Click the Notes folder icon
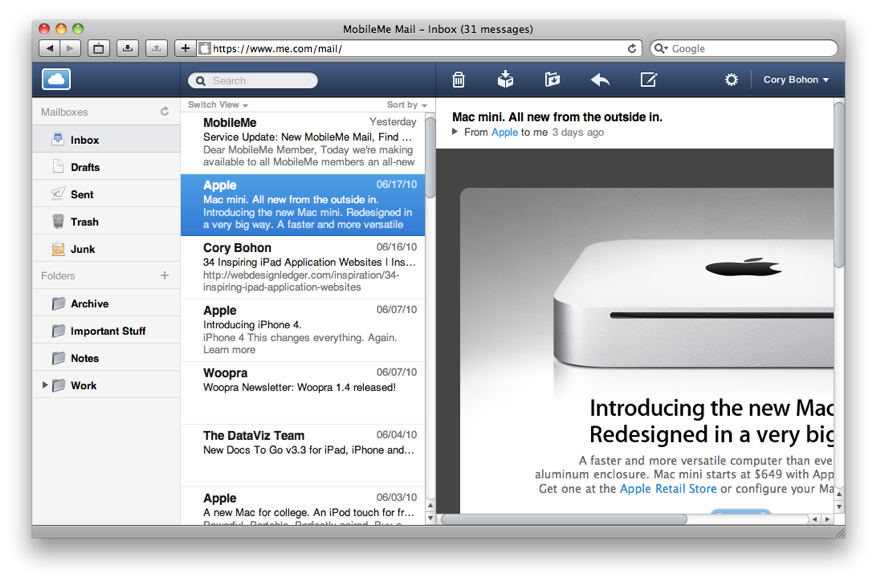The image size is (877, 582). (58, 358)
